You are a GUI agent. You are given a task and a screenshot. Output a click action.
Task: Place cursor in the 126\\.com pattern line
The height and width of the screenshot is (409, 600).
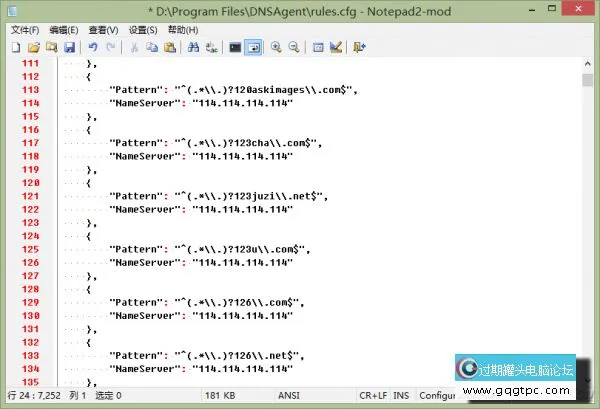point(207,303)
